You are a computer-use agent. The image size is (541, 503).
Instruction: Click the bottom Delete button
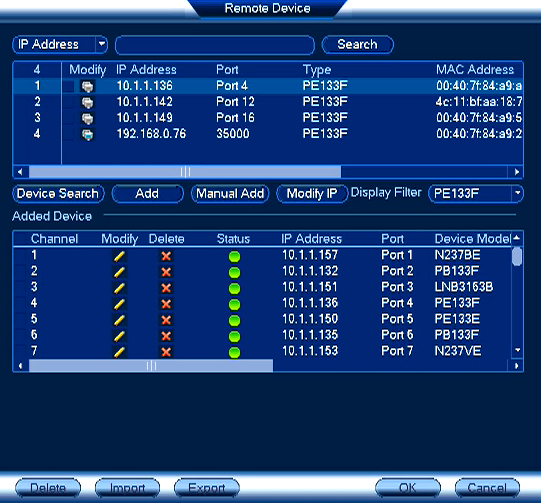click(x=48, y=488)
